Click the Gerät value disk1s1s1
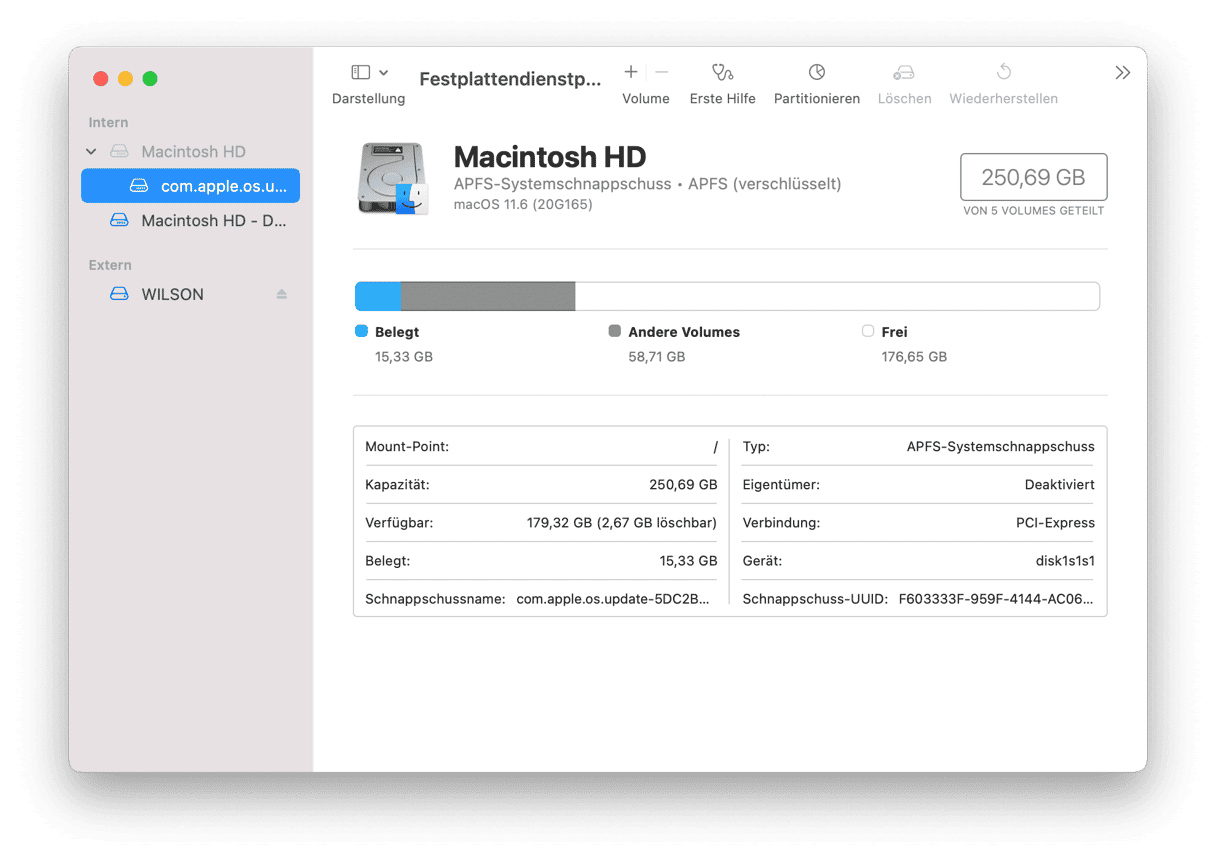The height and width of the screenshot is (863, 1216). [1065, 561]
